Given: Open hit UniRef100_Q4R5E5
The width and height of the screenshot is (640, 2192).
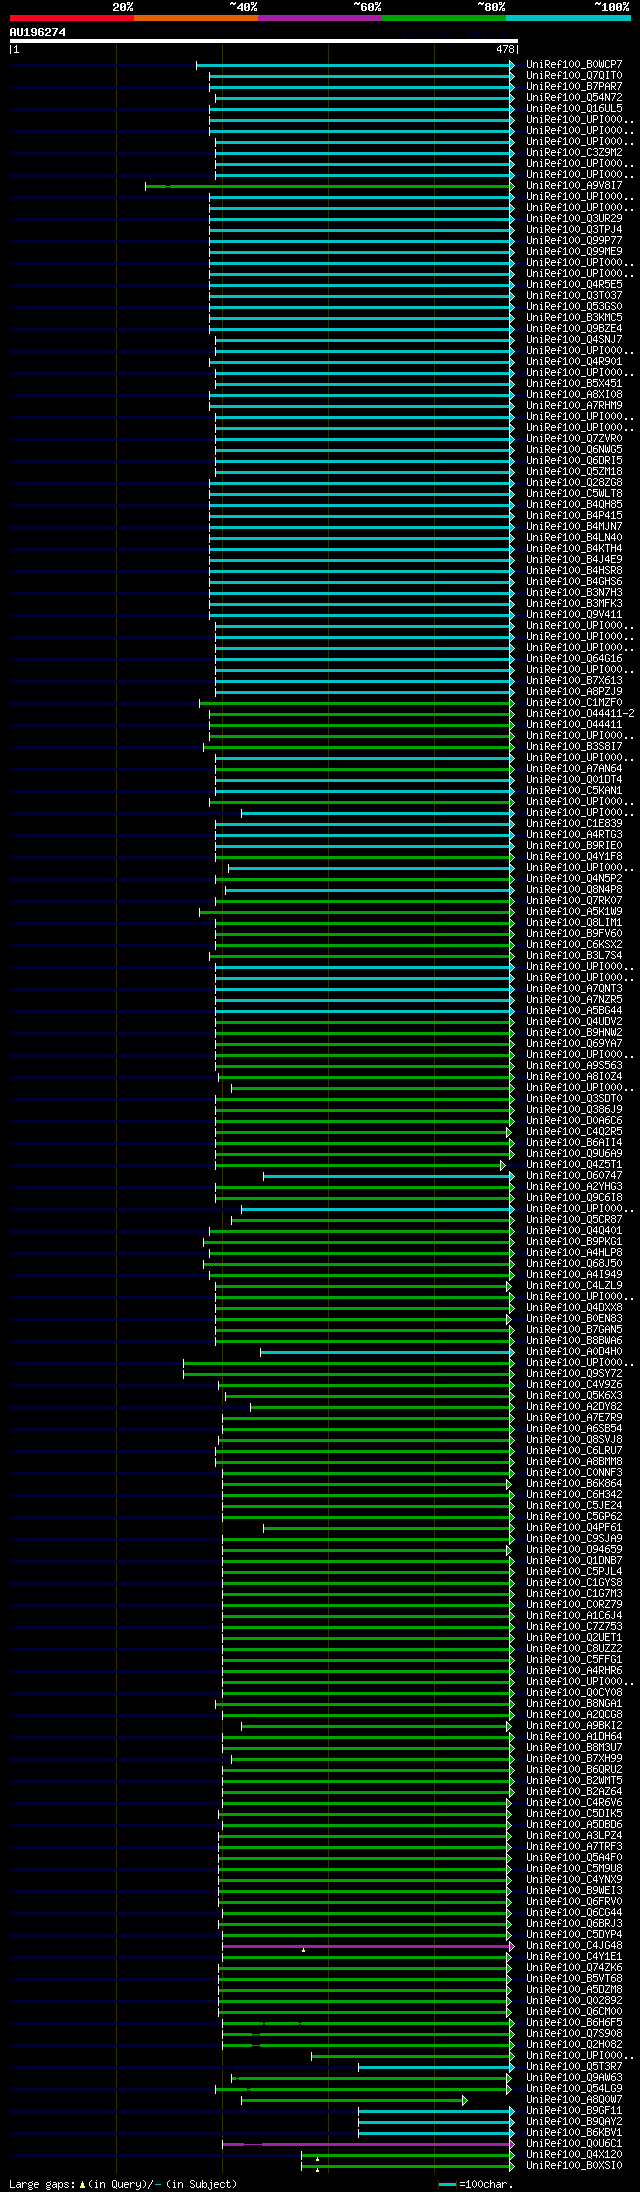Looking at the screenshot, I should coord(574,285).
